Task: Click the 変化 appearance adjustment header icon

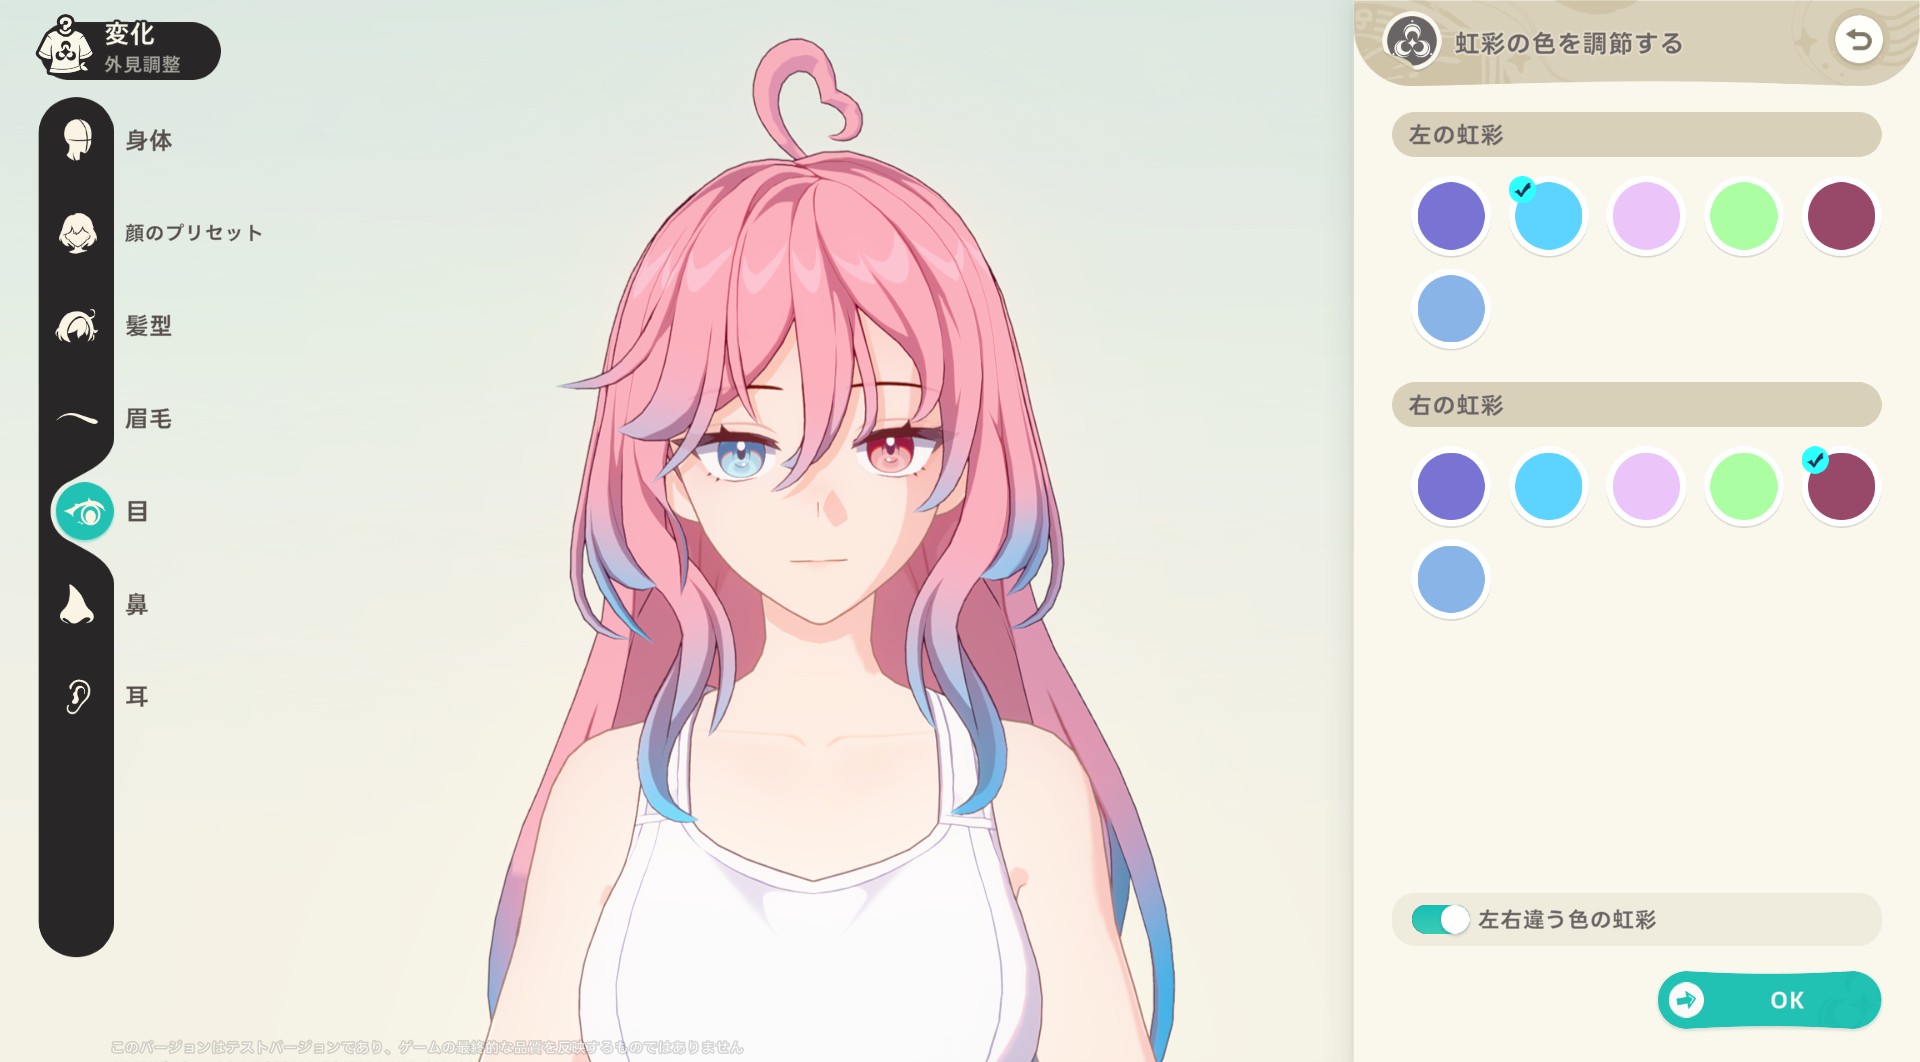Action: [66, 48]
